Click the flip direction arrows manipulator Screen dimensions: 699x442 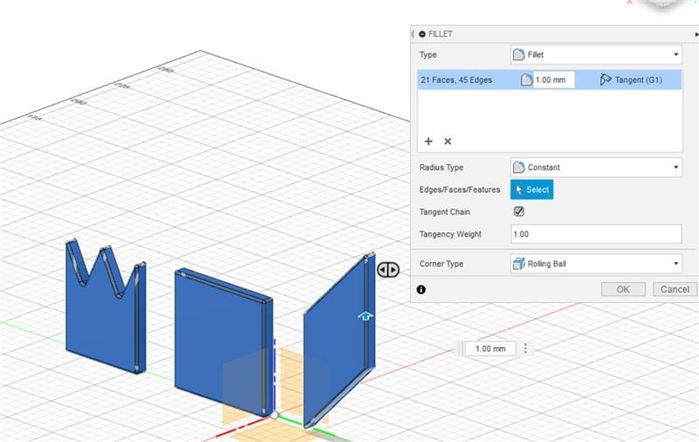pyautogui.click(x=388, y=269)
